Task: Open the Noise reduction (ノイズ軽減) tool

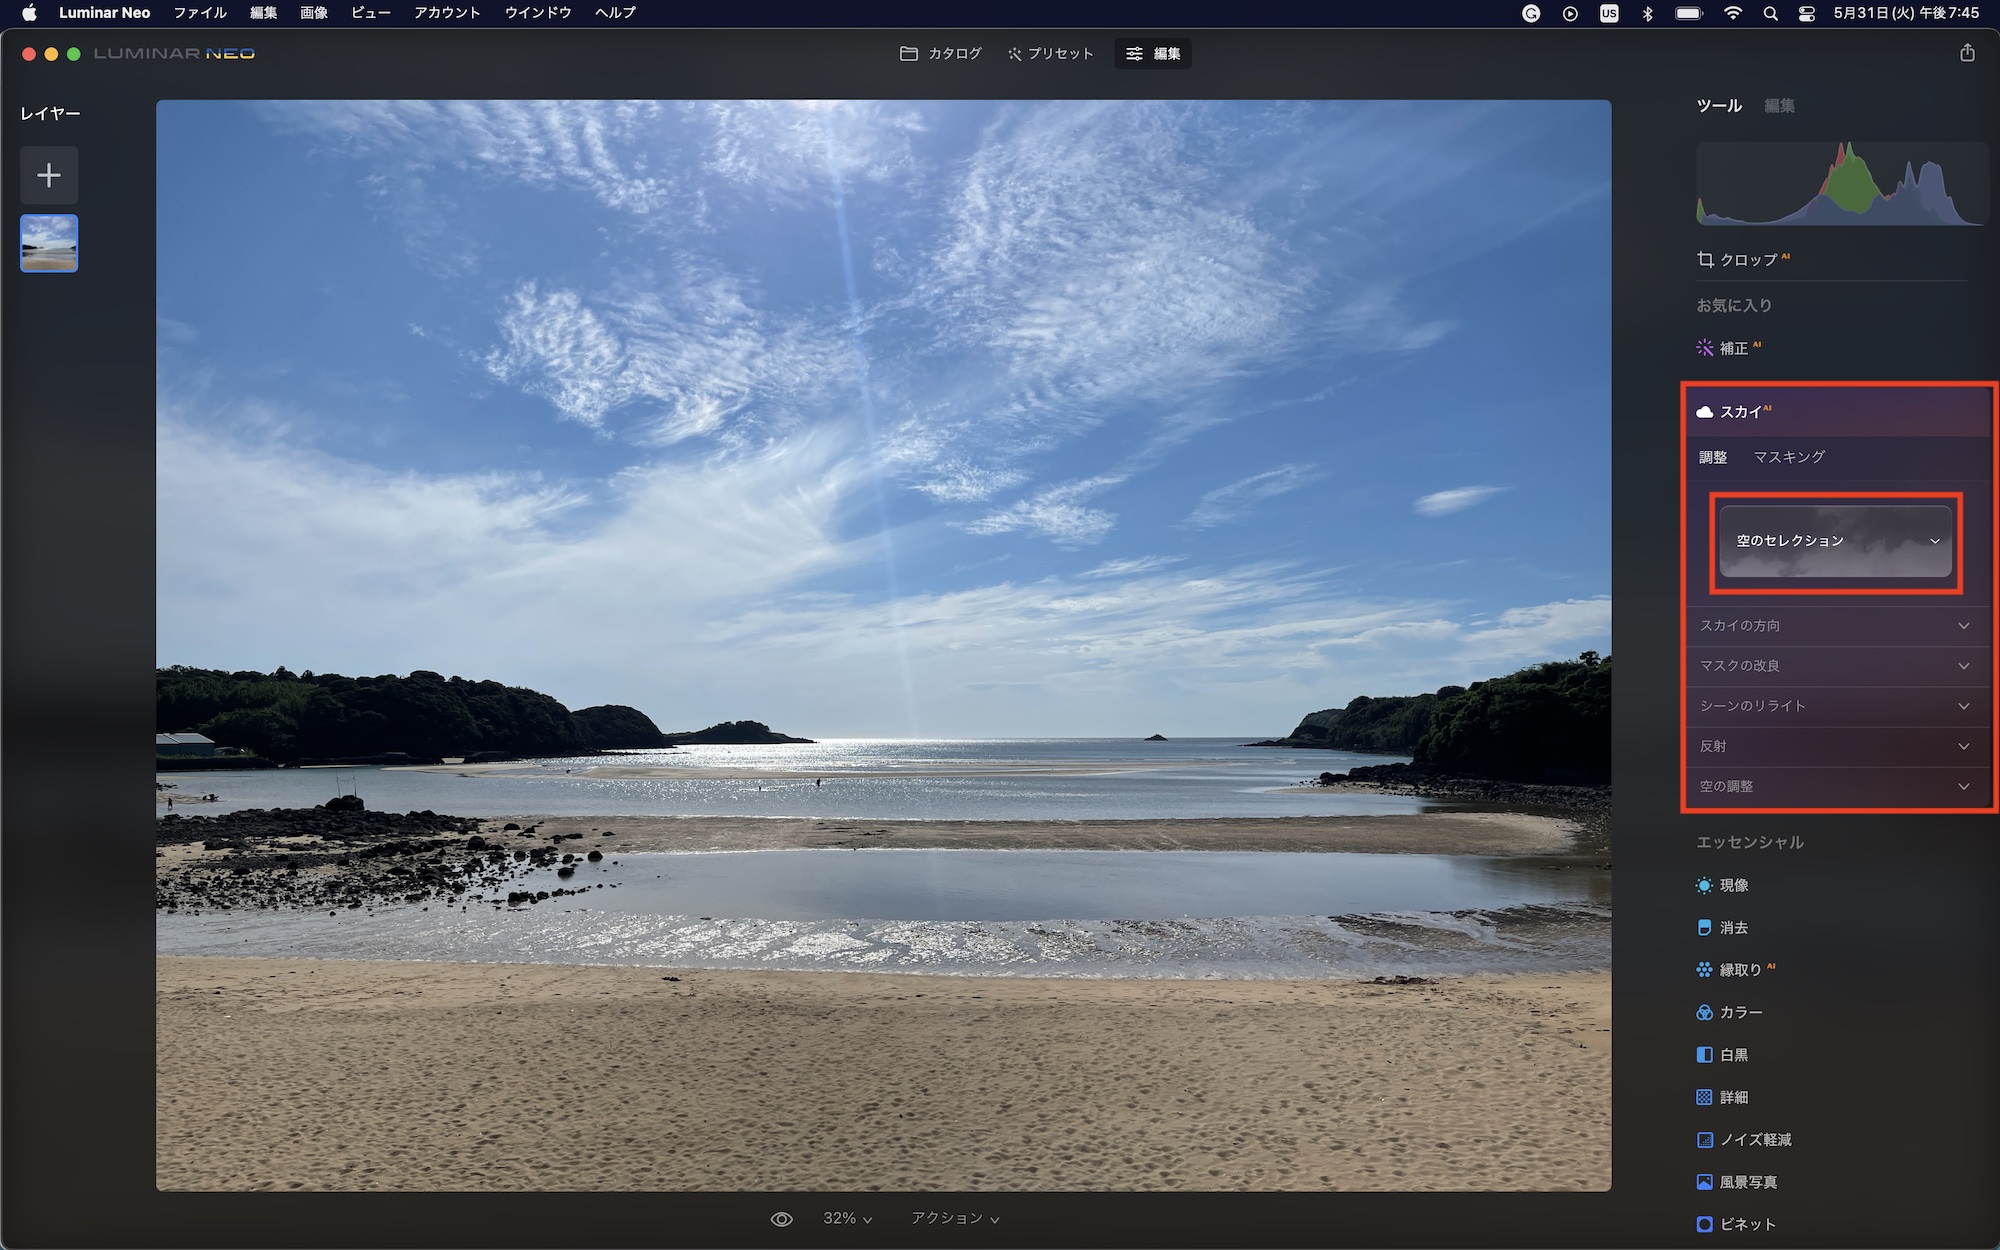Action: pos(1754,1140)
